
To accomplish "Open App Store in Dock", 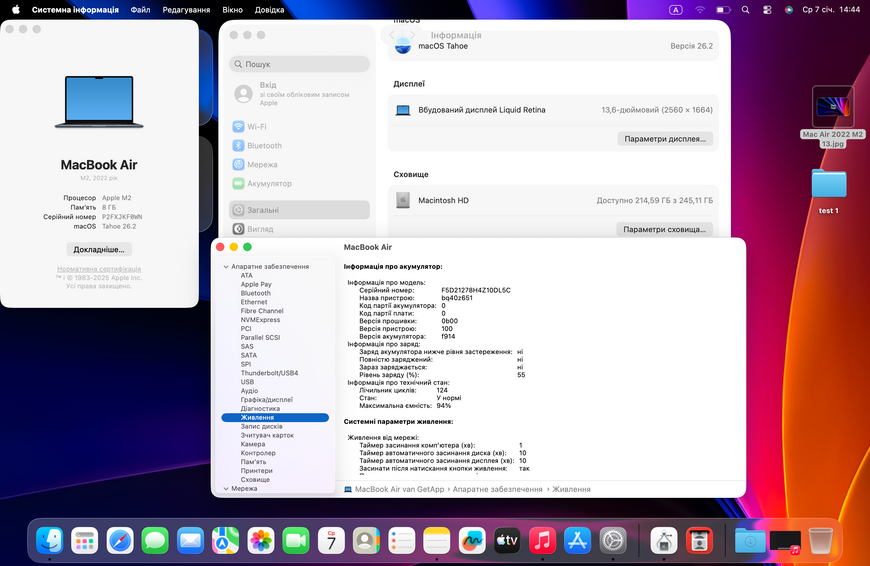I will tap(578, 540).
